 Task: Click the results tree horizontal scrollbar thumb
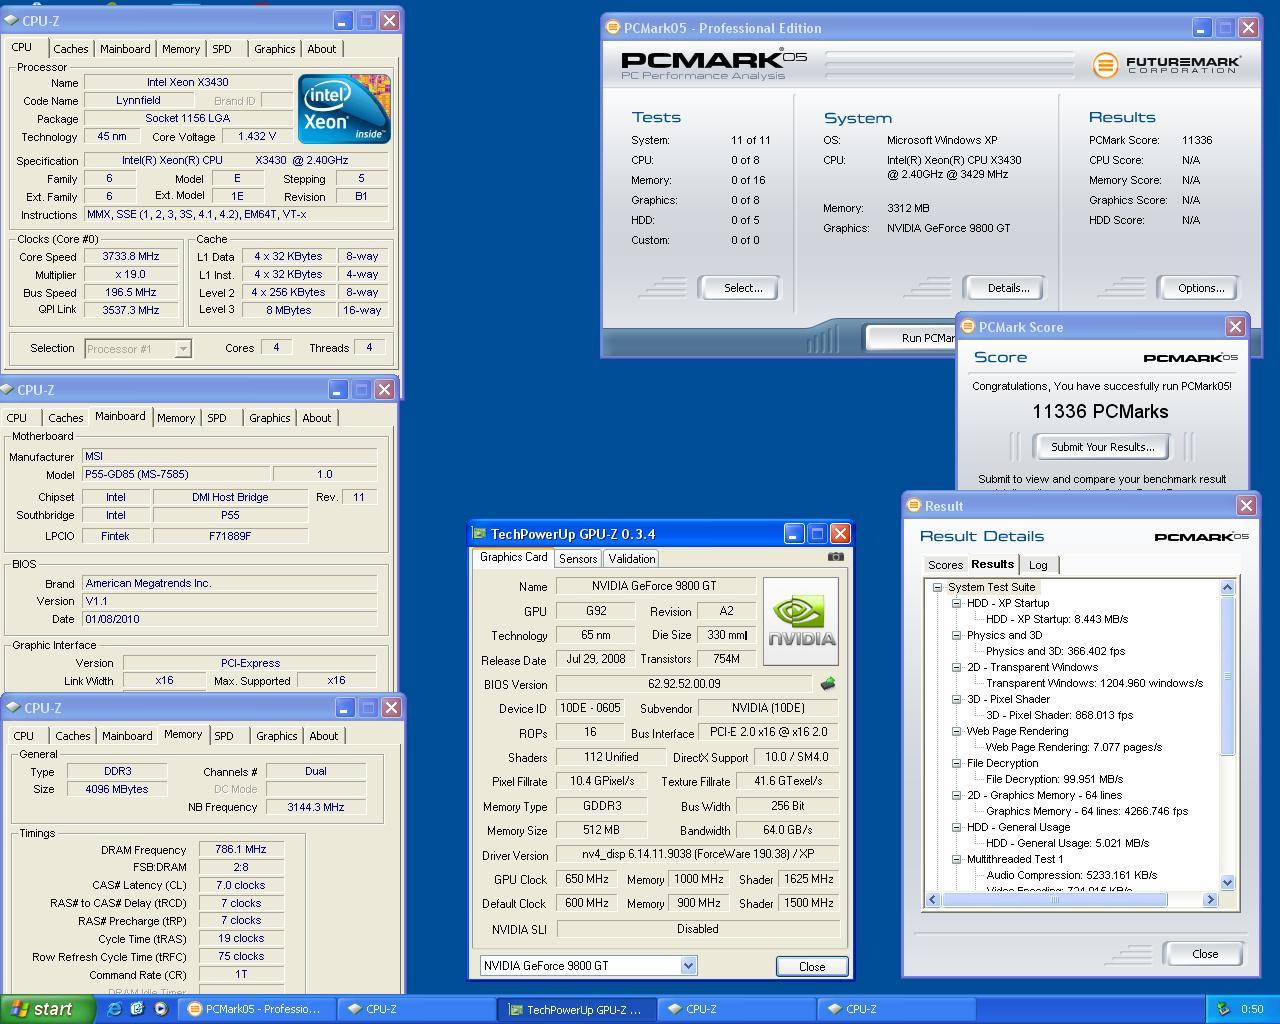1054,900
